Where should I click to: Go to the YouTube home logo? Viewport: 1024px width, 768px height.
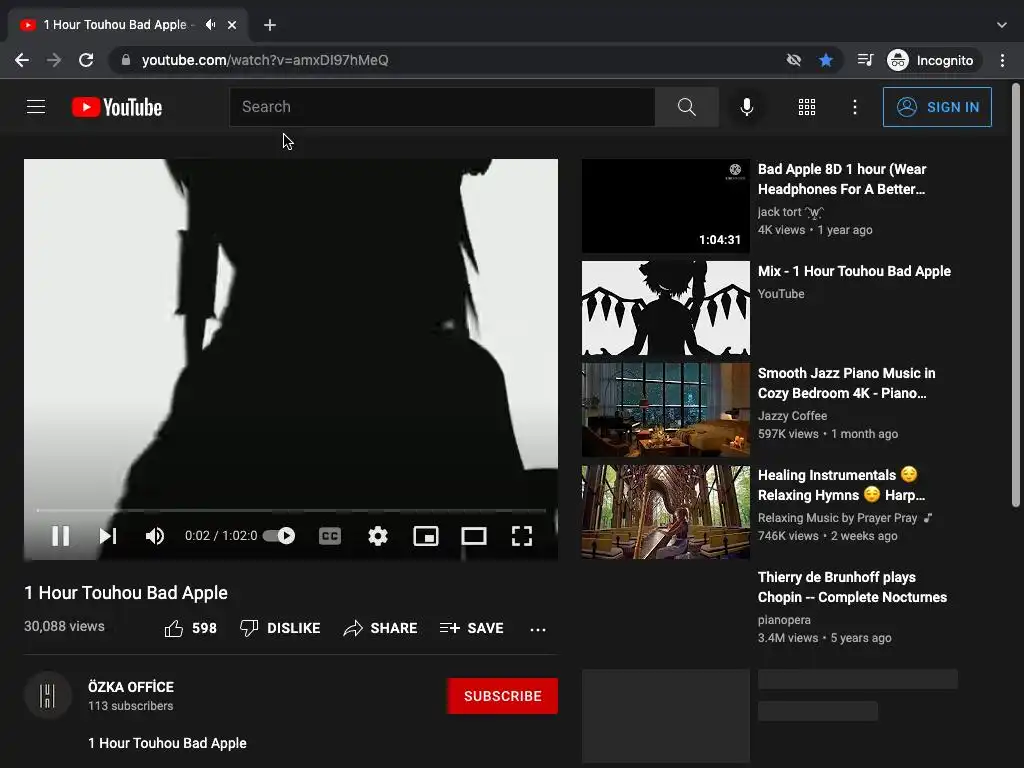[117, 107]
